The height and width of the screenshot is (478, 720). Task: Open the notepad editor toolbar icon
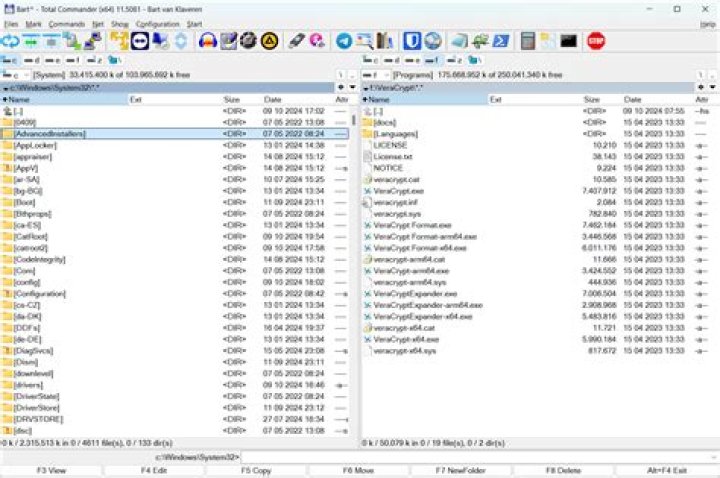click(228, 41)
